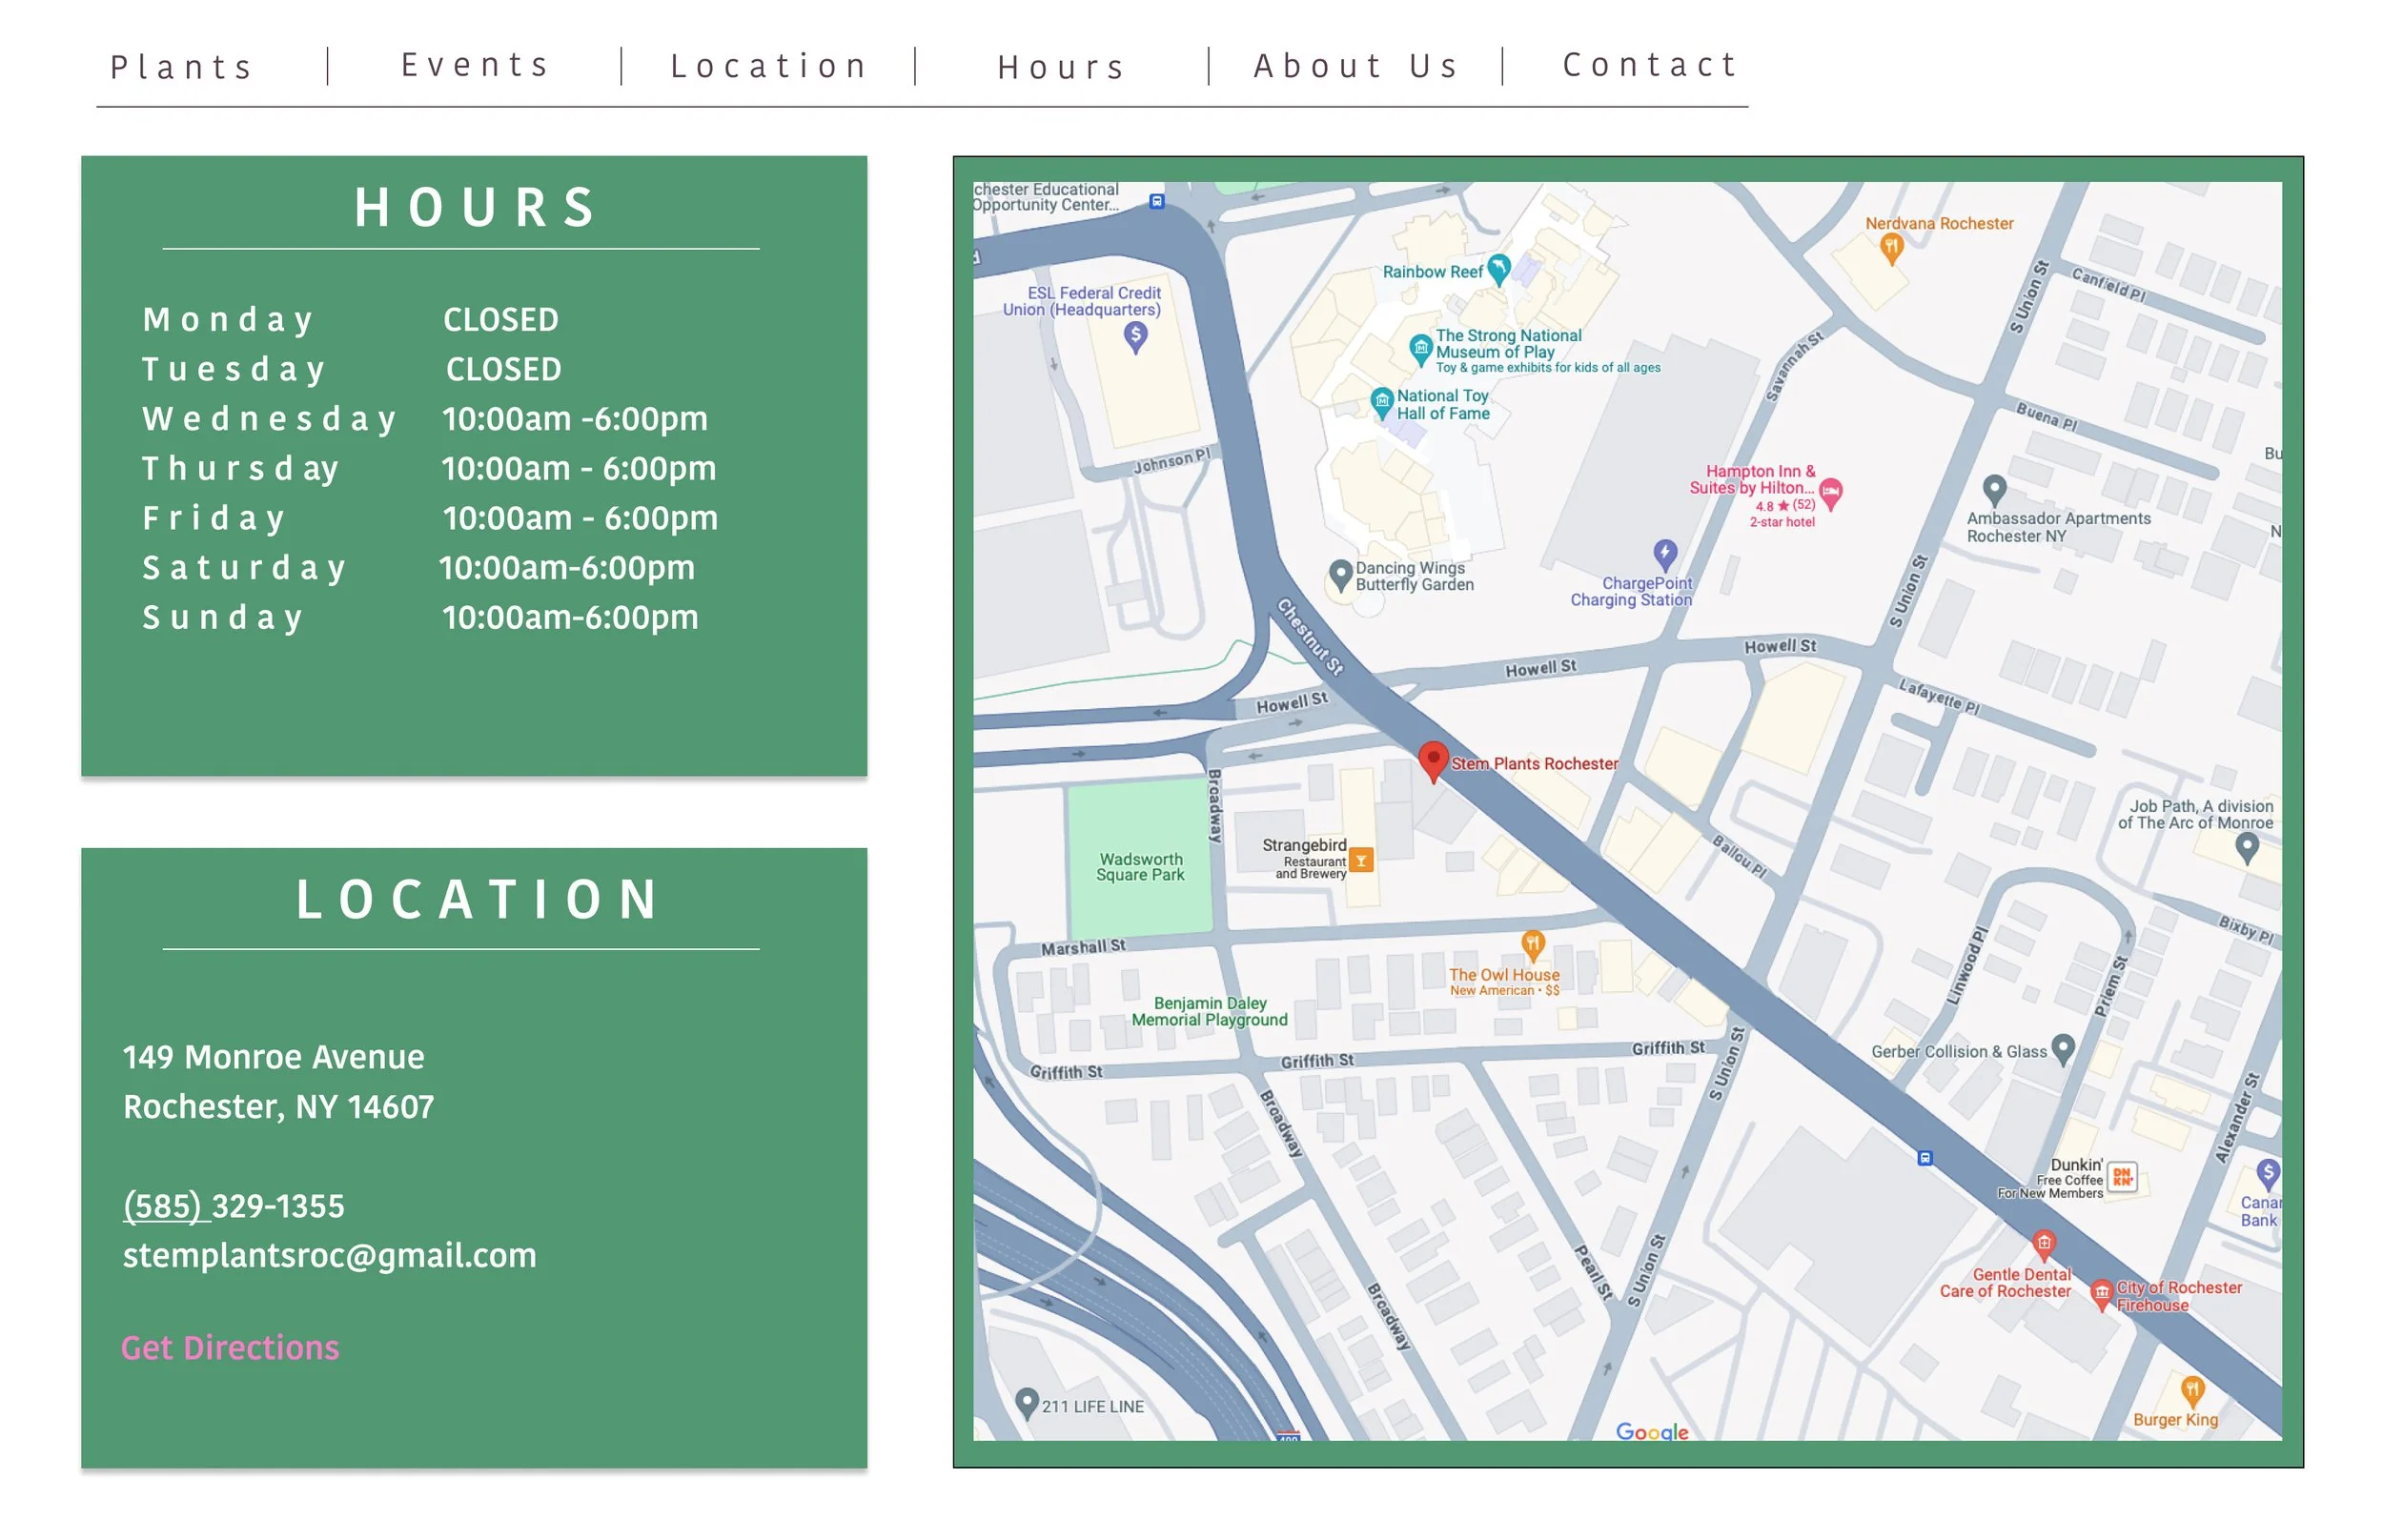Navigate to the Contact page
The width and height of the screenshot is (2383, 1540).
tap(1650, 65)
